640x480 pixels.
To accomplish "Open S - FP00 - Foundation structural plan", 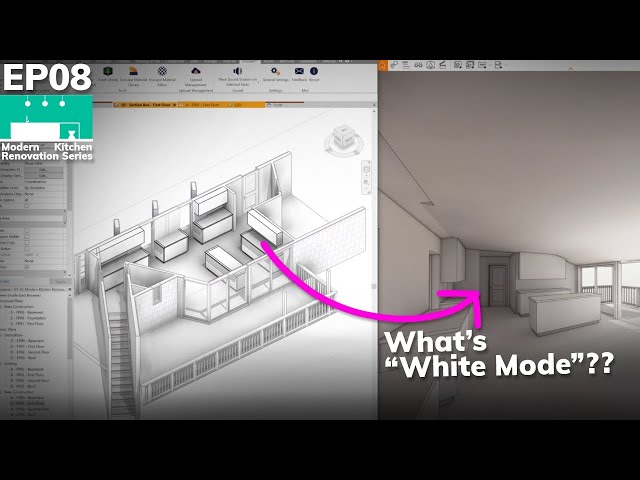I will 28,318.
